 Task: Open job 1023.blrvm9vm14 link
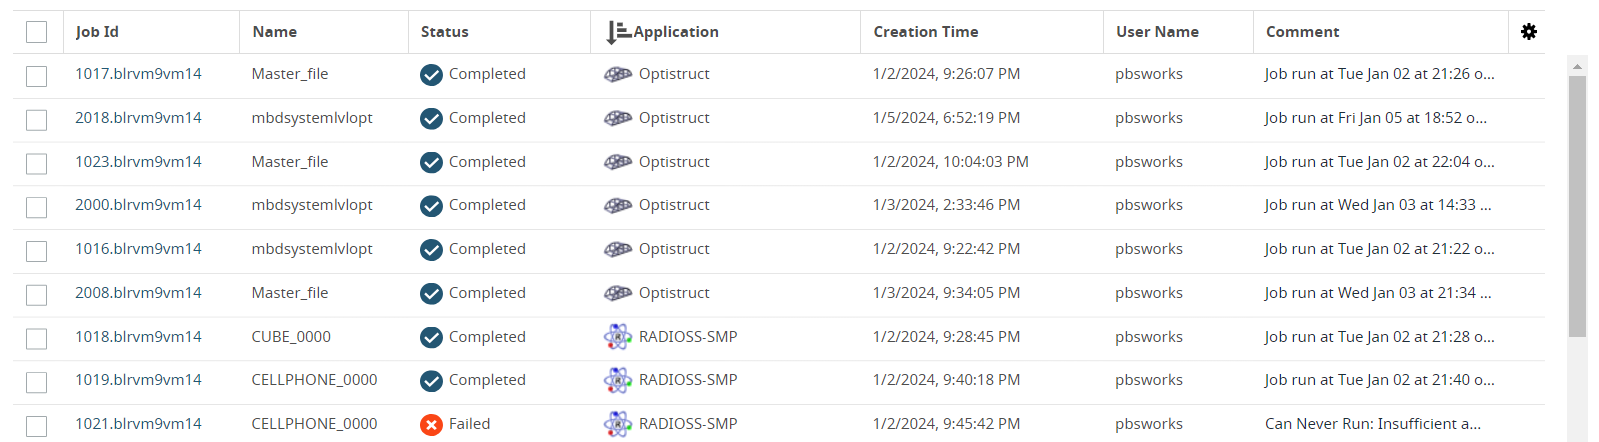(x=138, y=162)
